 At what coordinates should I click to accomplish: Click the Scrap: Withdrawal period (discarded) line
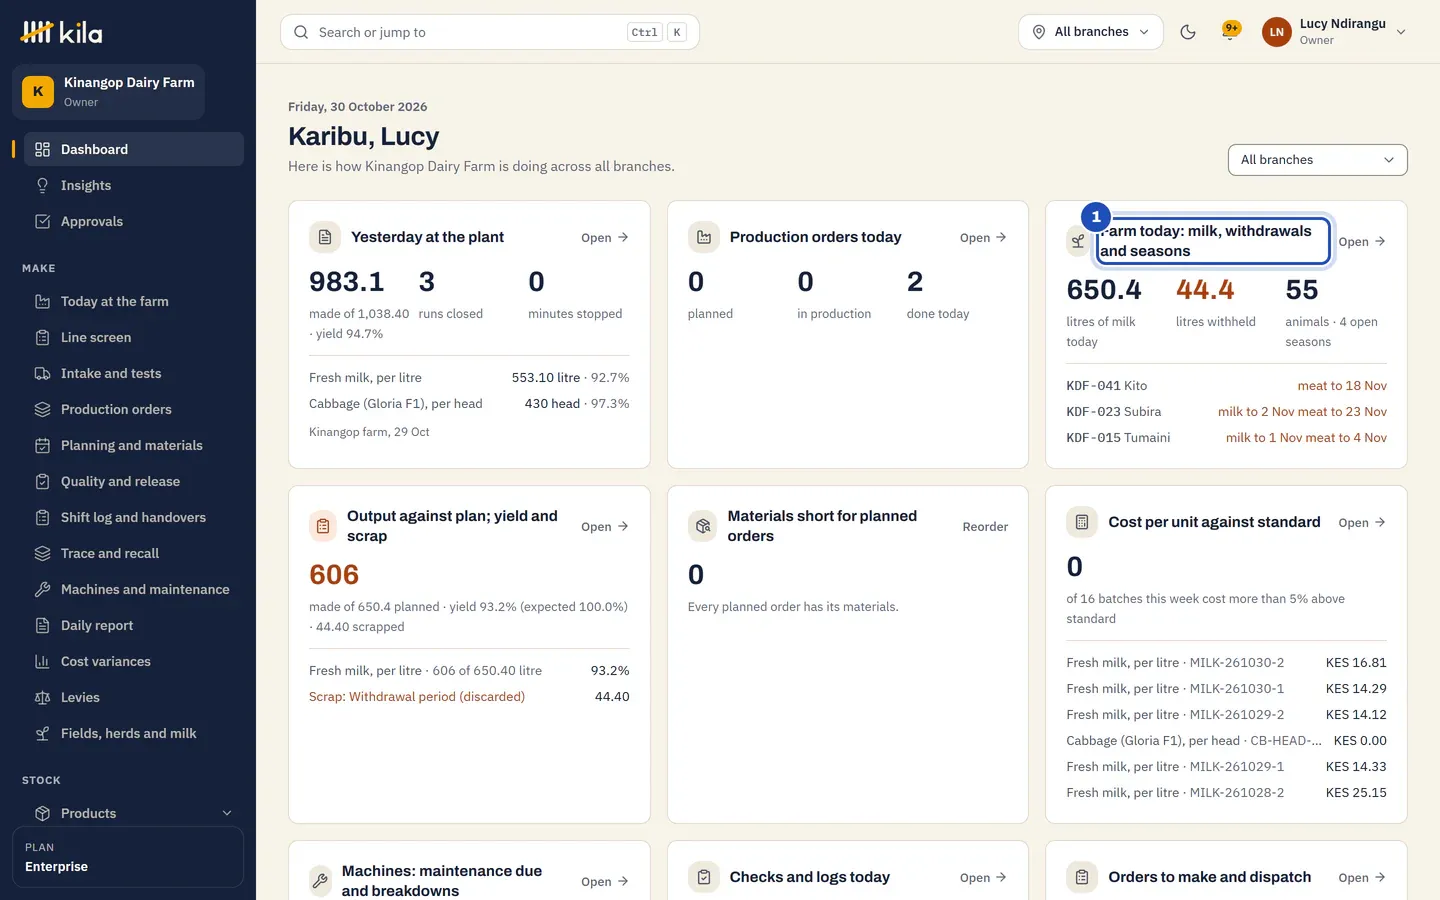pos(469,697)
